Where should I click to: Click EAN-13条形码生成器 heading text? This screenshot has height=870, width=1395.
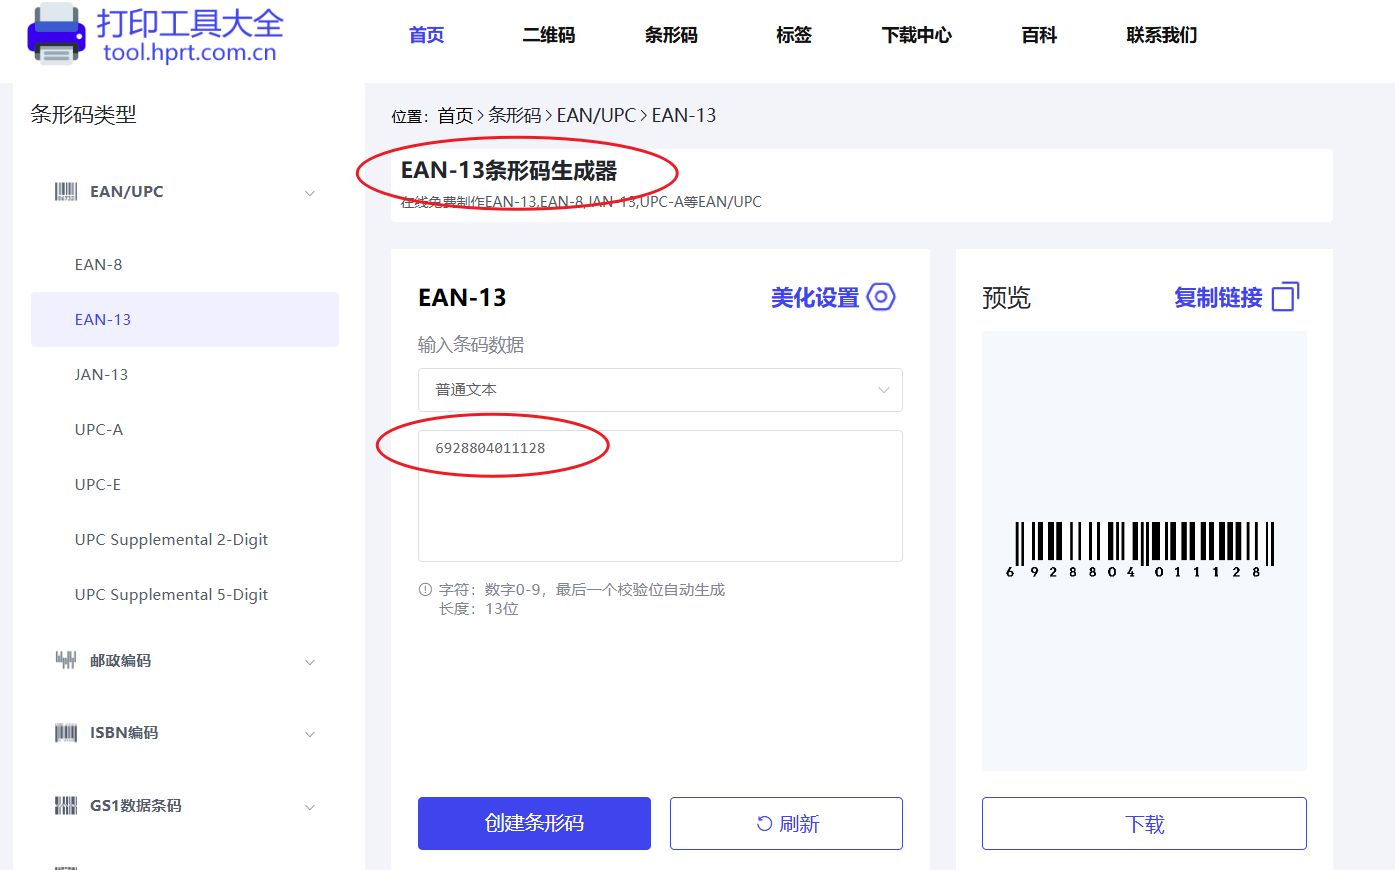click(509, 171)
